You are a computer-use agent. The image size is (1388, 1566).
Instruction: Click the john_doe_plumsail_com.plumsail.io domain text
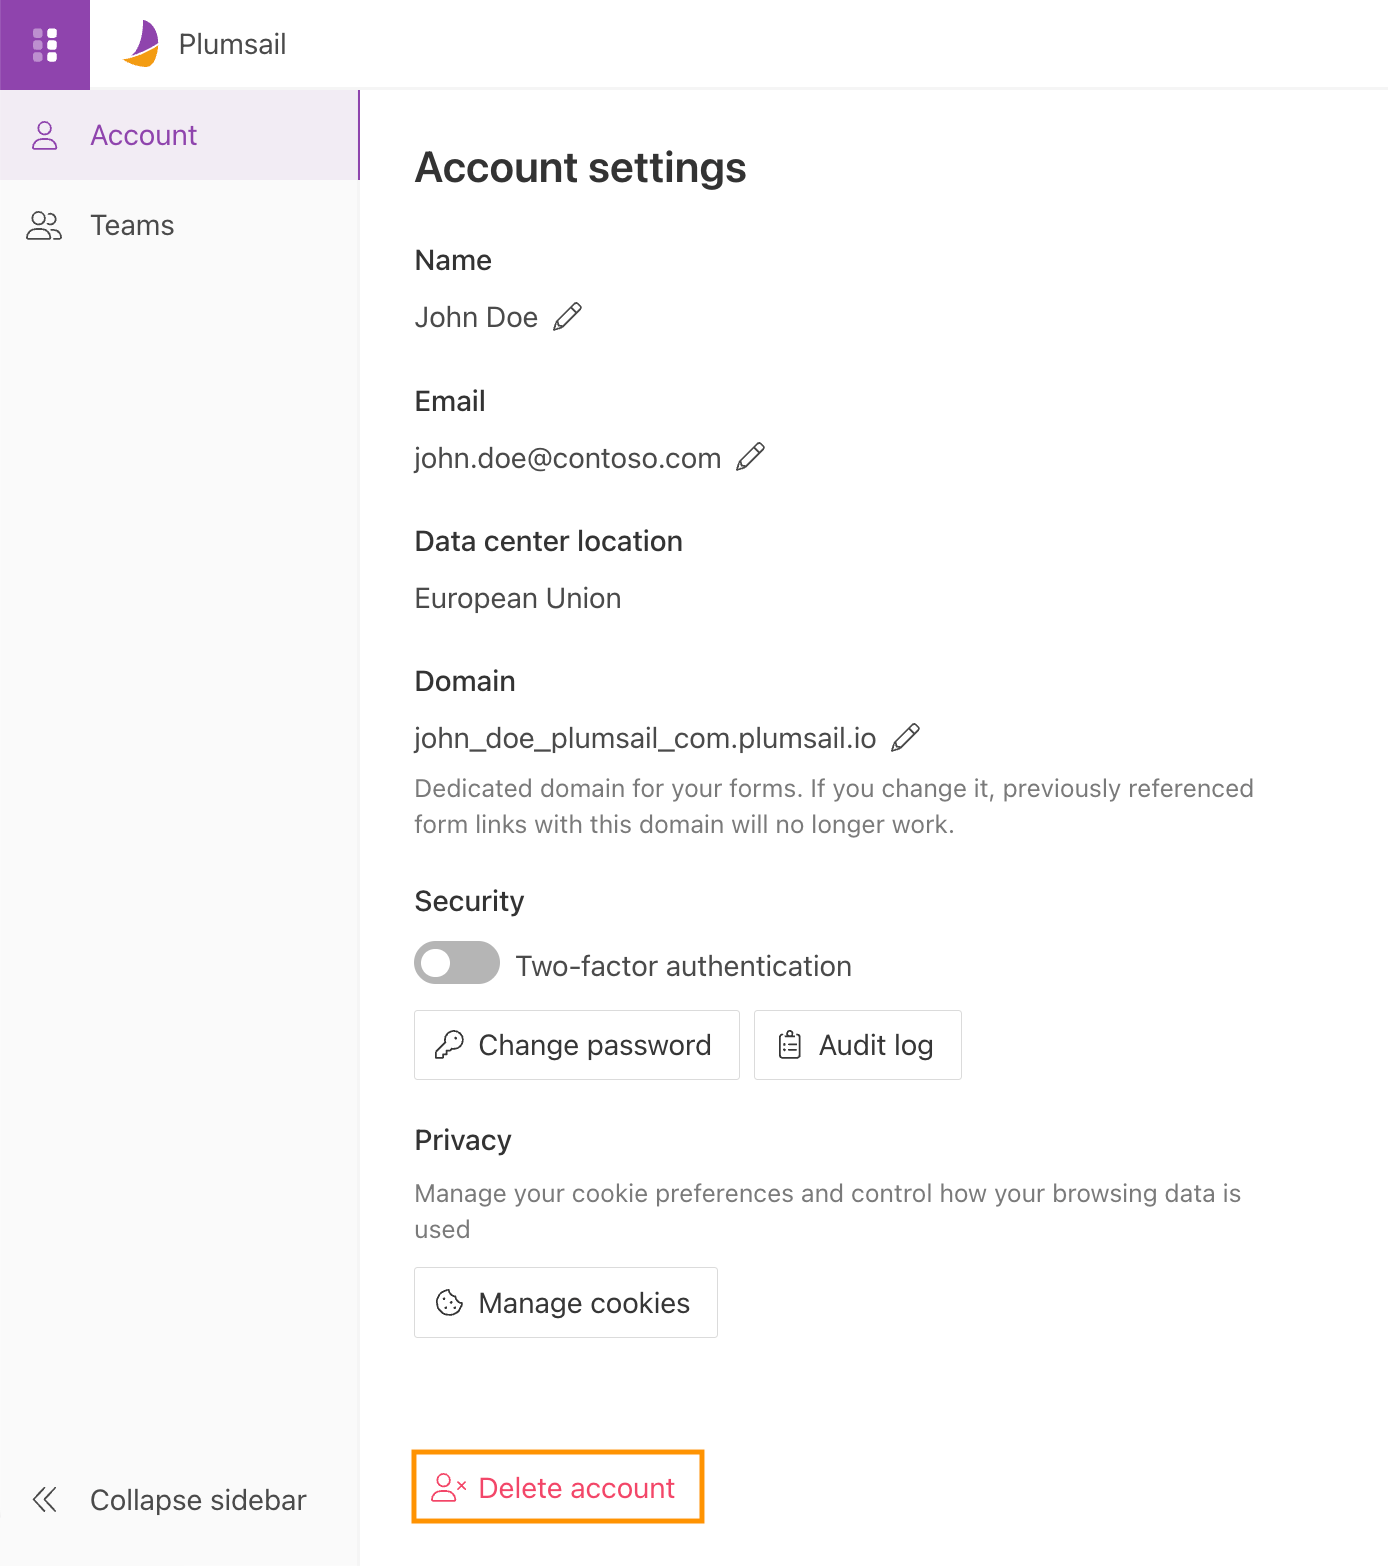pos(645,738)
